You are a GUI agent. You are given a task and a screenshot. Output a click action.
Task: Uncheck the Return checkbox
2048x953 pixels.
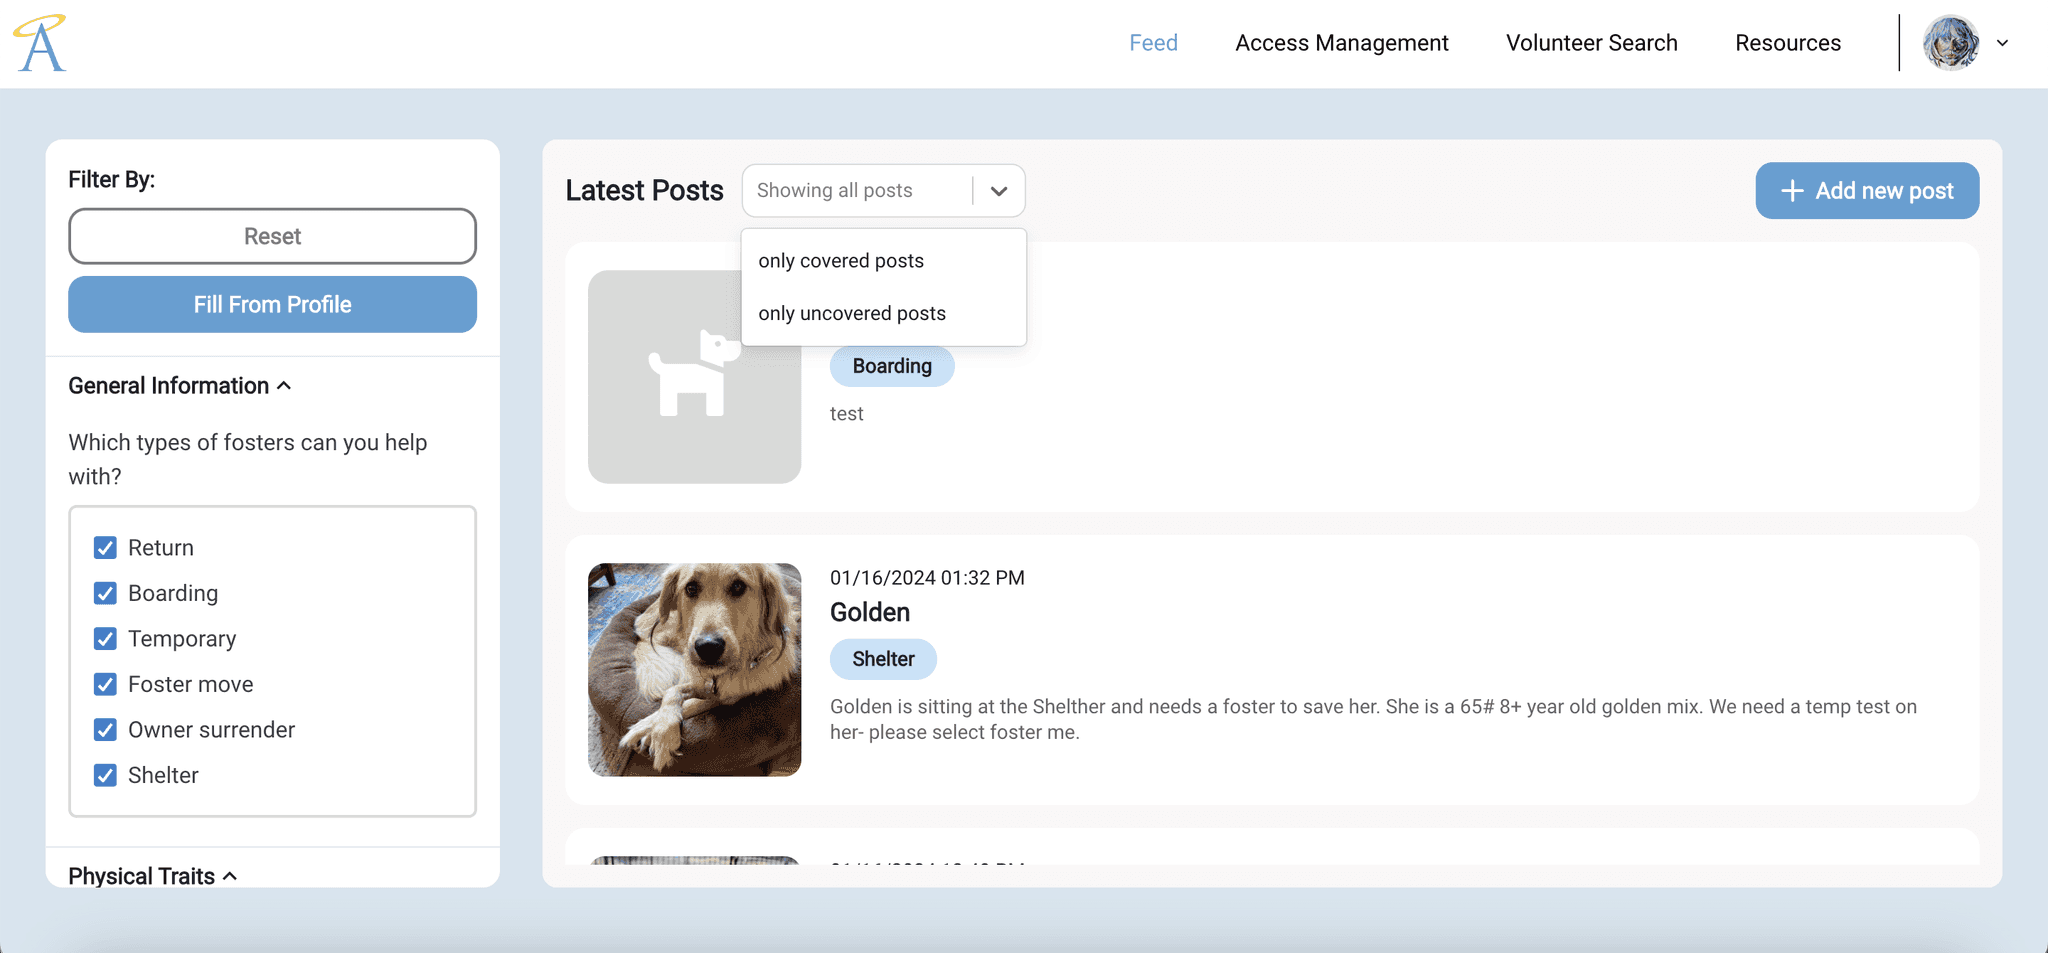click(x=105, y=548)
